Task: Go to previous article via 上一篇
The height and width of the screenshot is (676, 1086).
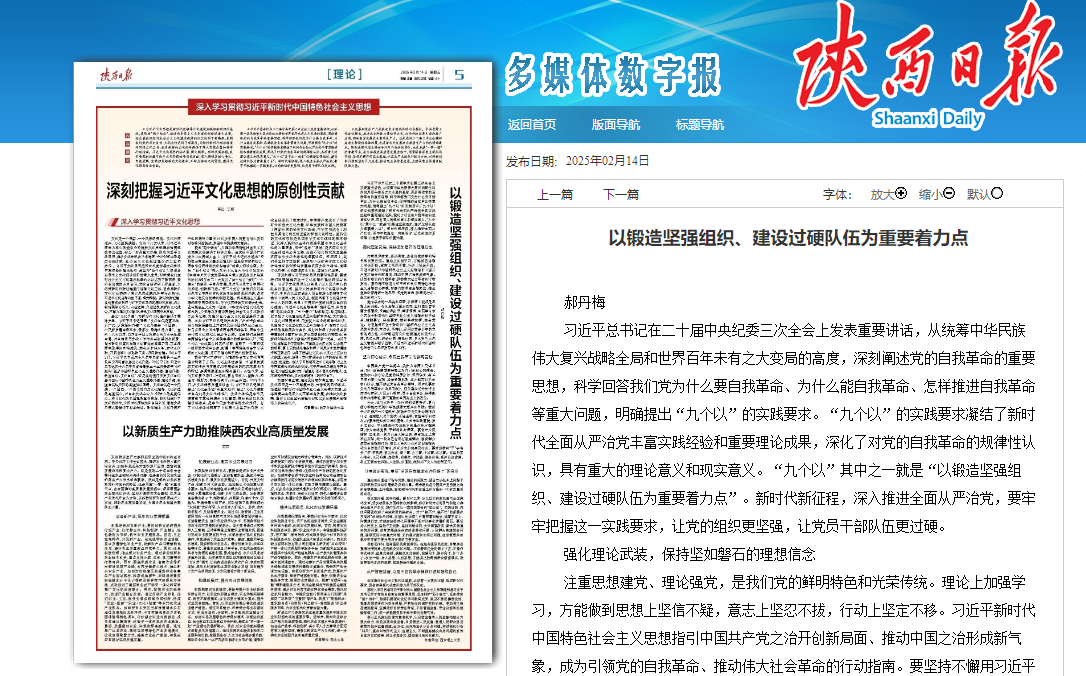Action: pos(555,195)
